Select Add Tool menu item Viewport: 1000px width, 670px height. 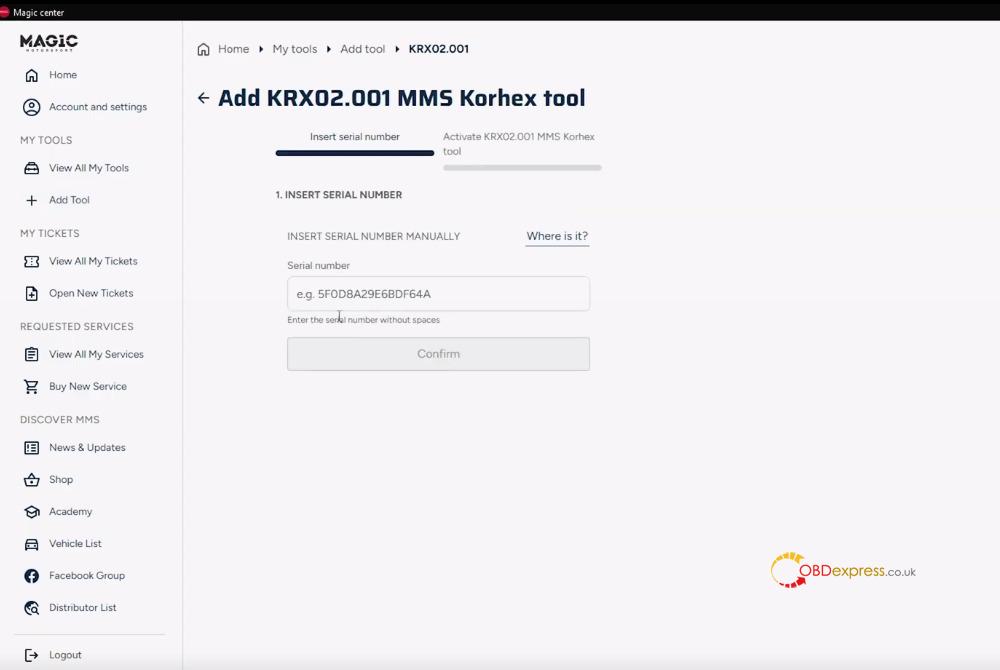click(x=70, y=200)
